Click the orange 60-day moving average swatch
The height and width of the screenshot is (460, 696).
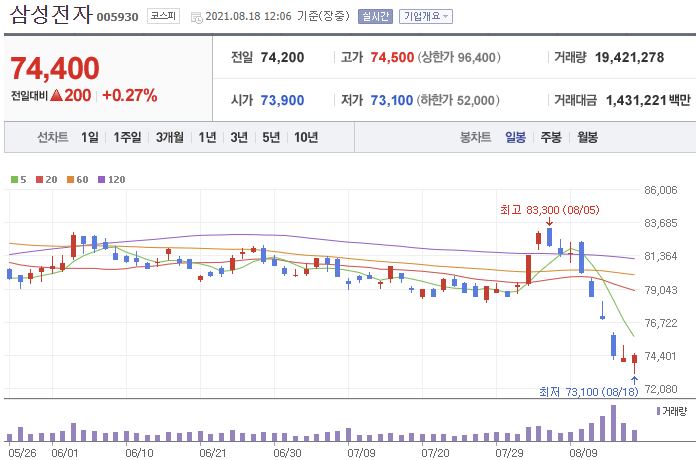[70, 179]
